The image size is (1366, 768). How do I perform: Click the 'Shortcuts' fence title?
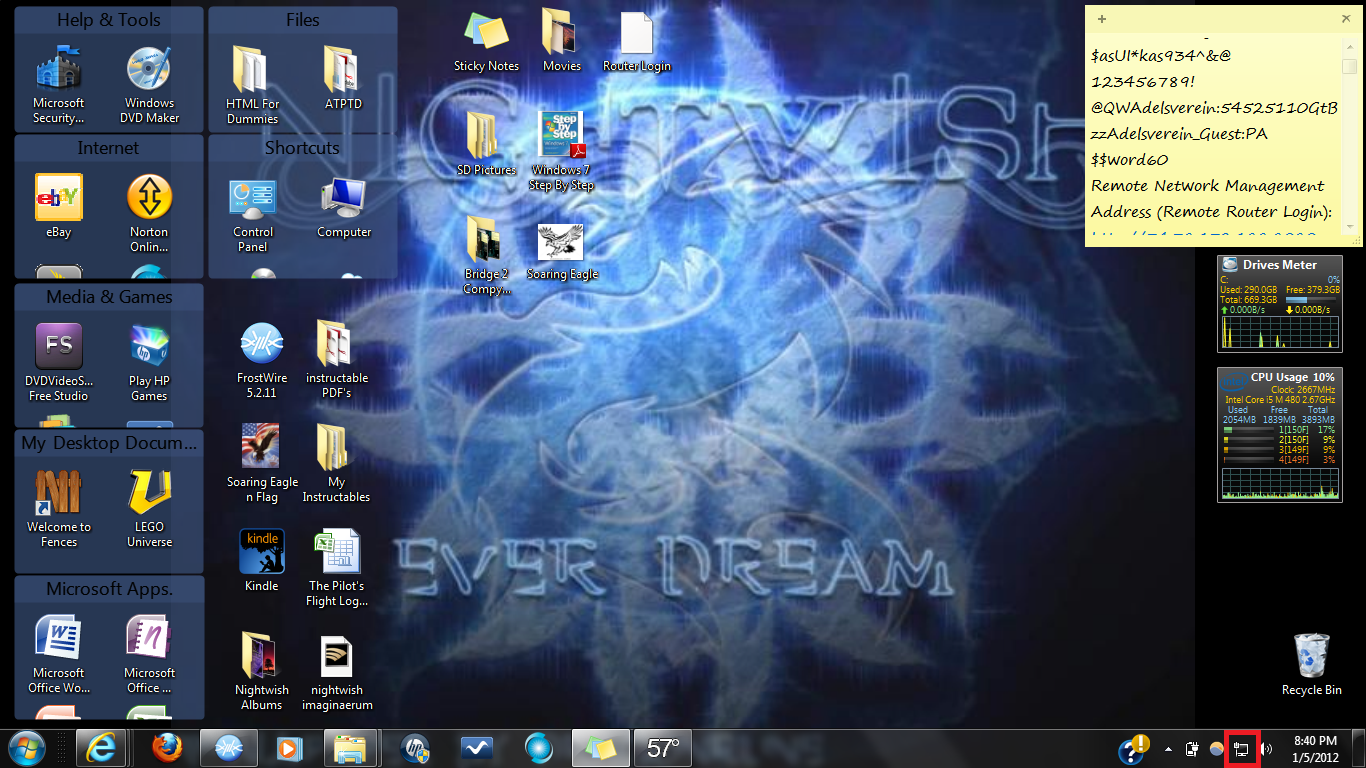coord(302,148)
